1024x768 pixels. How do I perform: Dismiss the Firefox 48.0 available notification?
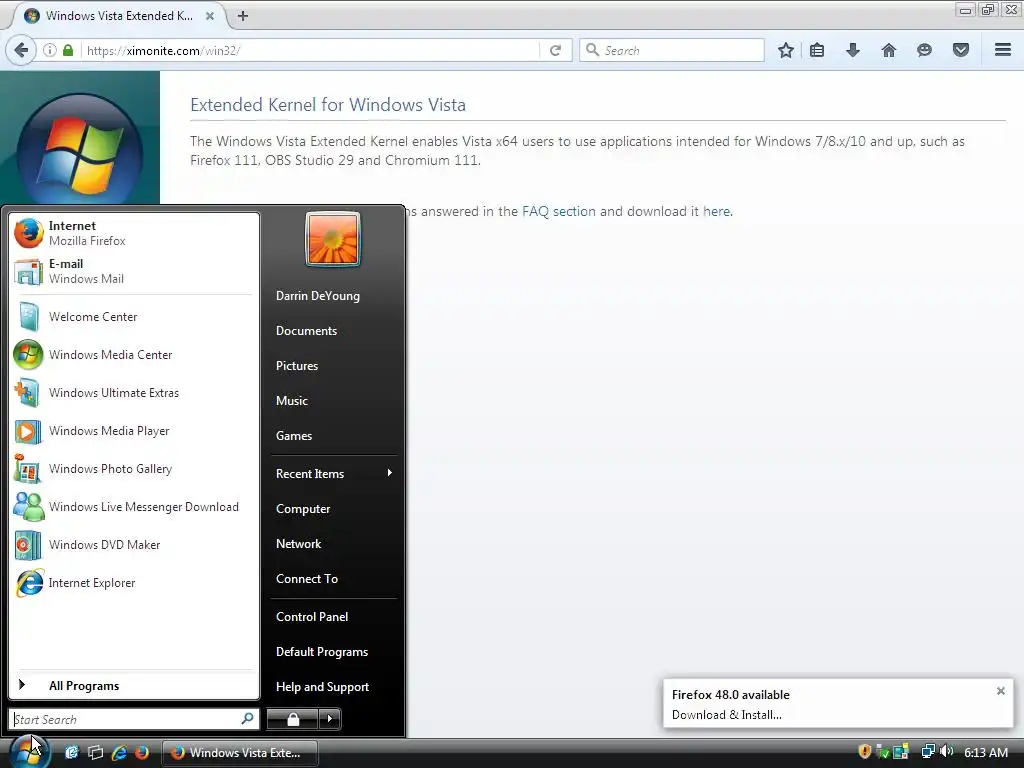point(1000,691)
